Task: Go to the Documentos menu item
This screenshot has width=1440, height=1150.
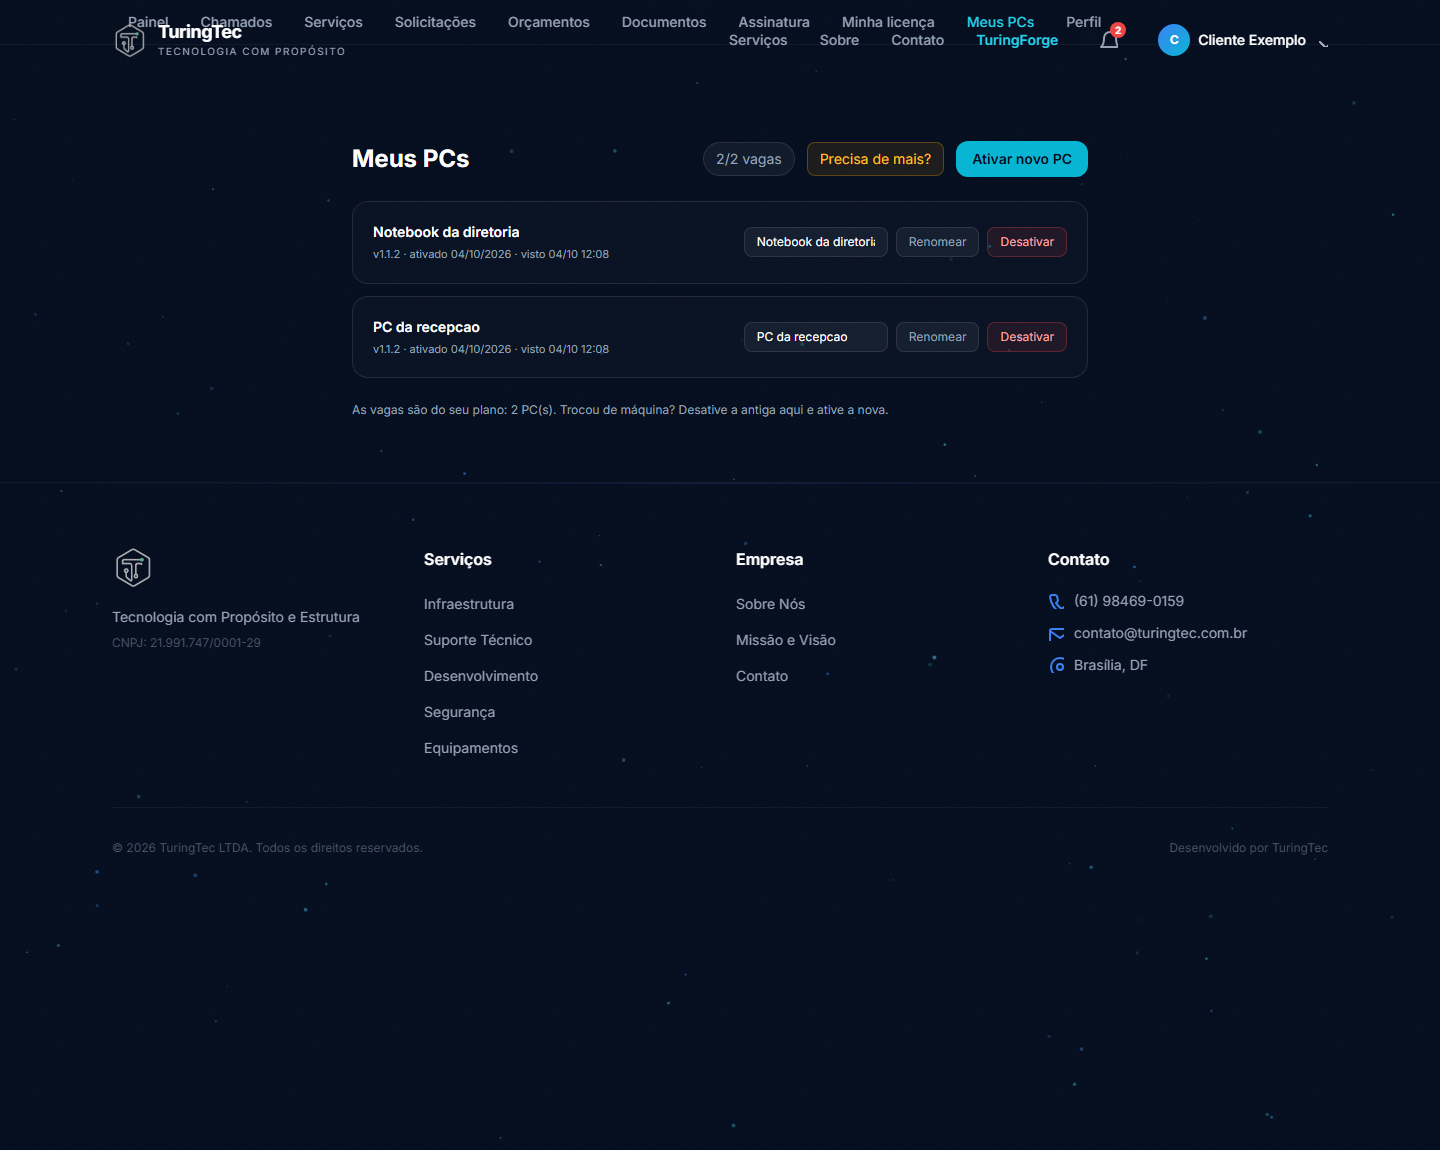Action: click(664, 22)
